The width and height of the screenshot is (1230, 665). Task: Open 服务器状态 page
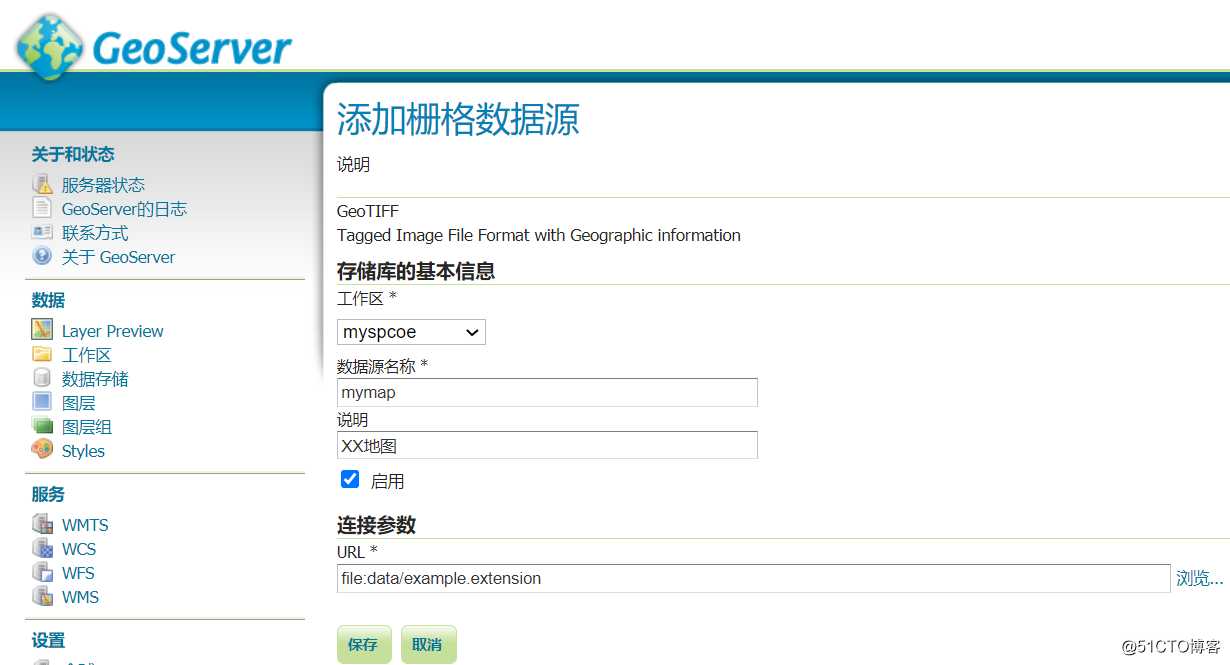[103, 185]
